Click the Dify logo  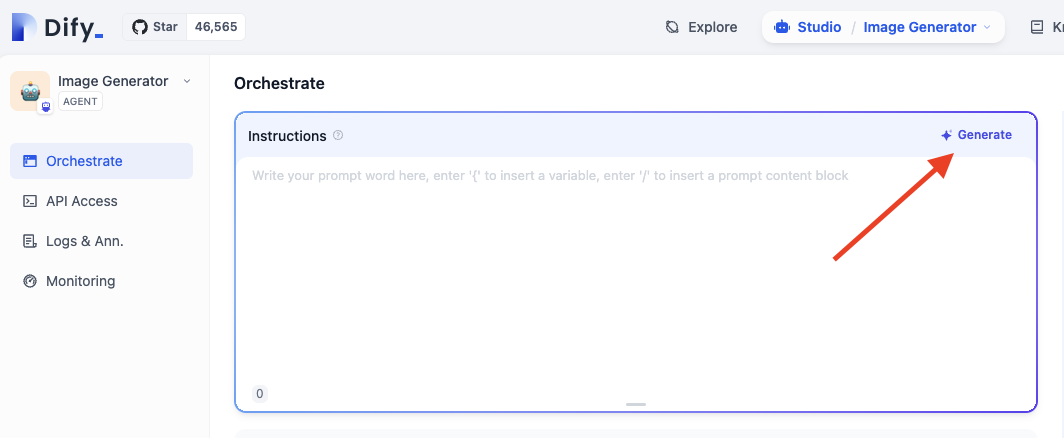58,28
